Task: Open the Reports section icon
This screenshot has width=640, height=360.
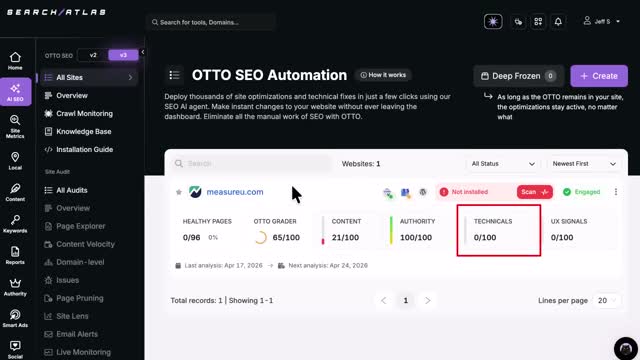Action: [x=15, y=255]
